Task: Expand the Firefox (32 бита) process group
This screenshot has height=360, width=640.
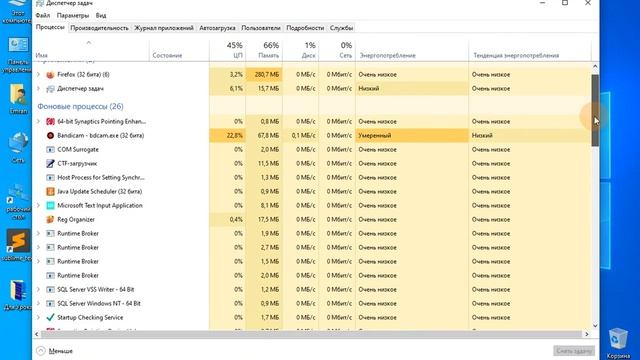Action: tap(38, 75)
